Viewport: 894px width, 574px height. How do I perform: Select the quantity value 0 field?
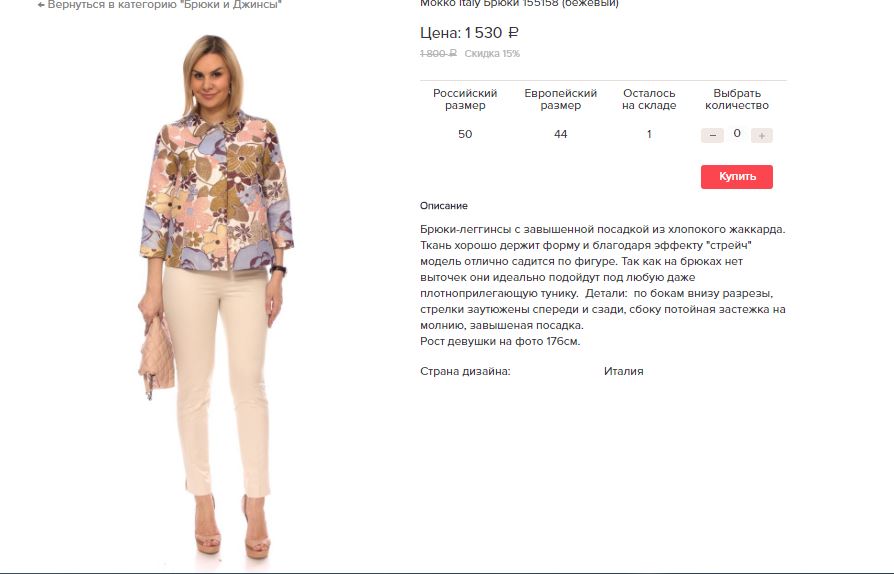[737, 133]
